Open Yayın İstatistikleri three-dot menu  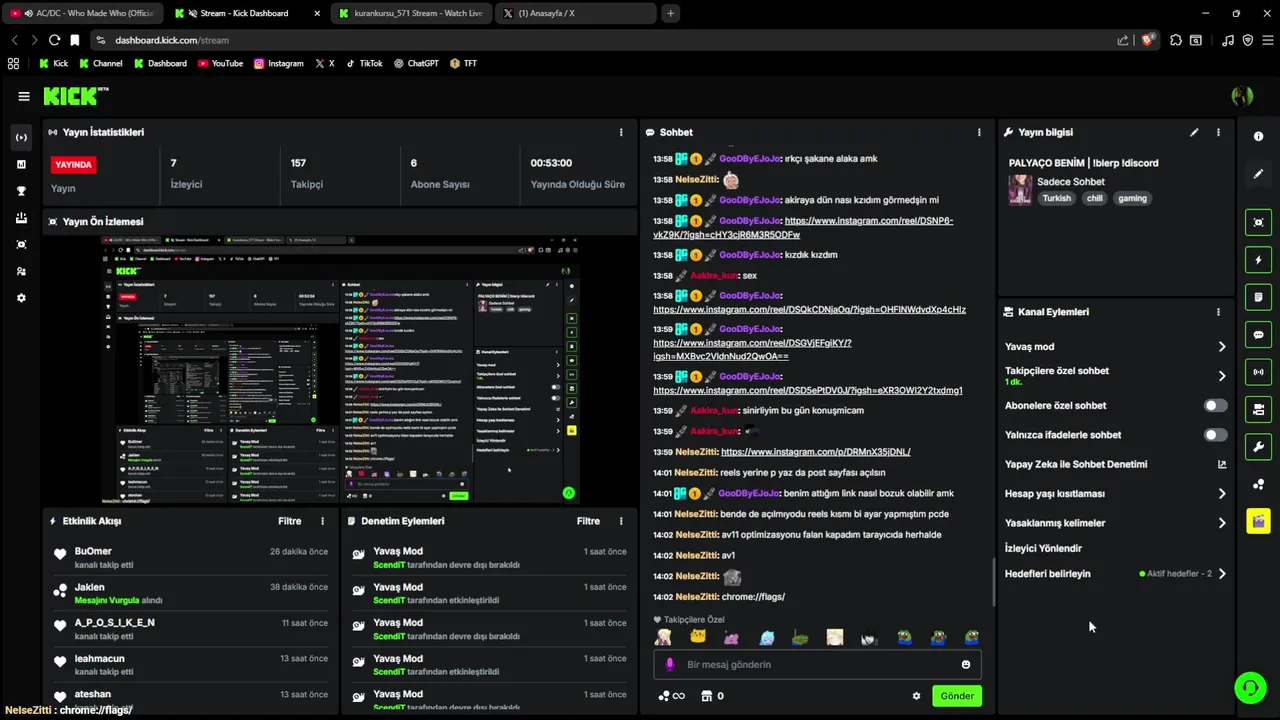point(621,132)
